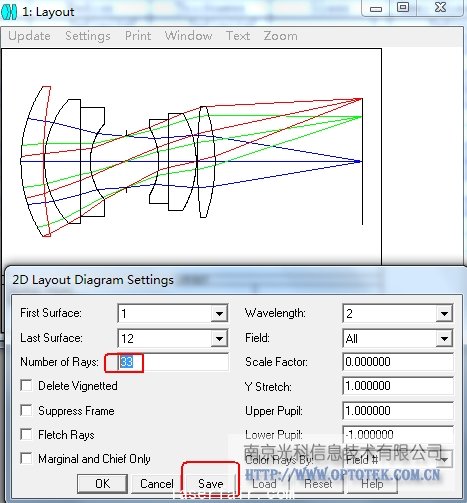Viewport: 467px width, 503px height.
Task: Open the Settings menu
Action: [x=88, y=36]
